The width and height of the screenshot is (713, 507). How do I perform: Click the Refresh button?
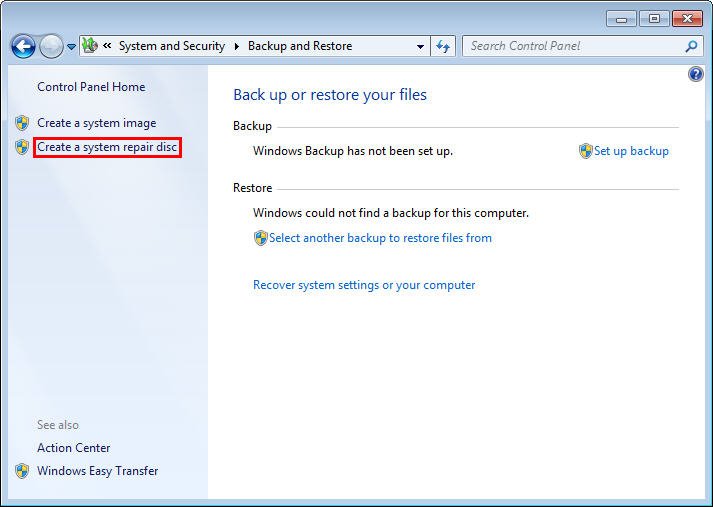(x=443, y=46)
